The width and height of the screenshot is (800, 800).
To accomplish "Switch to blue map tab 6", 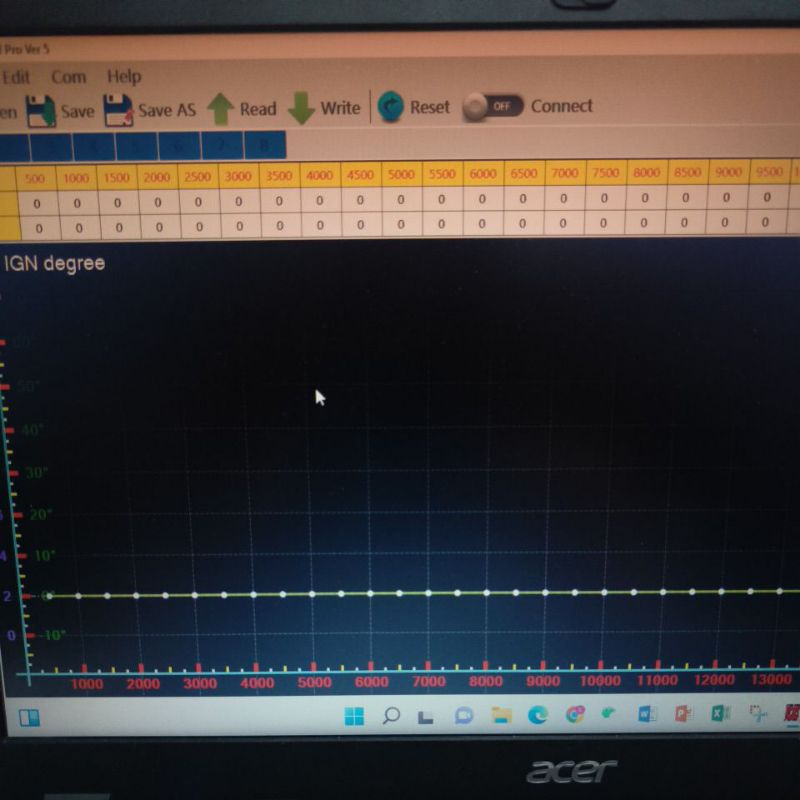I will point(179,146).
